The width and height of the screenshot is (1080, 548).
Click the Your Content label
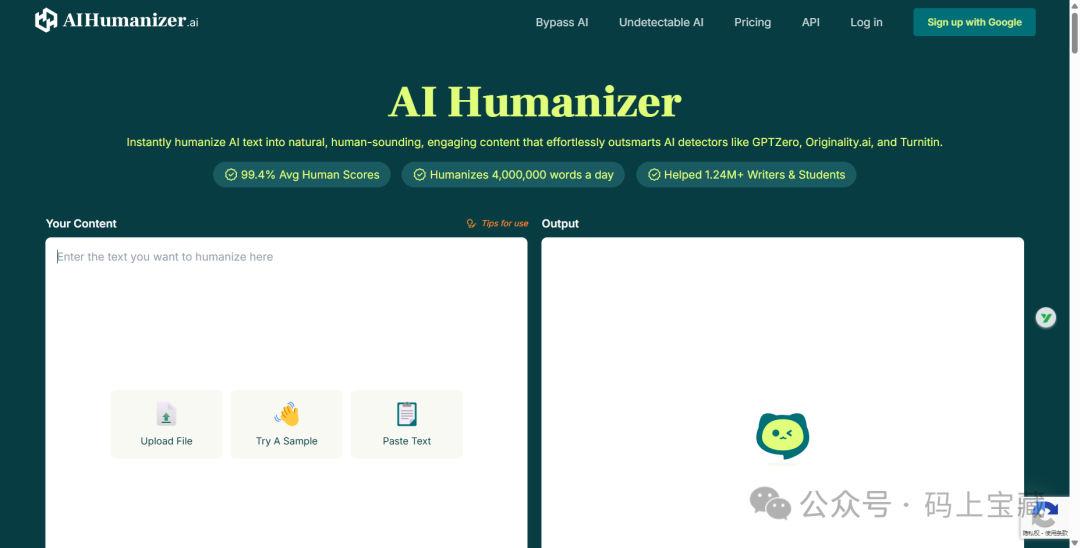pyautogui.click(x=81, y=223)
